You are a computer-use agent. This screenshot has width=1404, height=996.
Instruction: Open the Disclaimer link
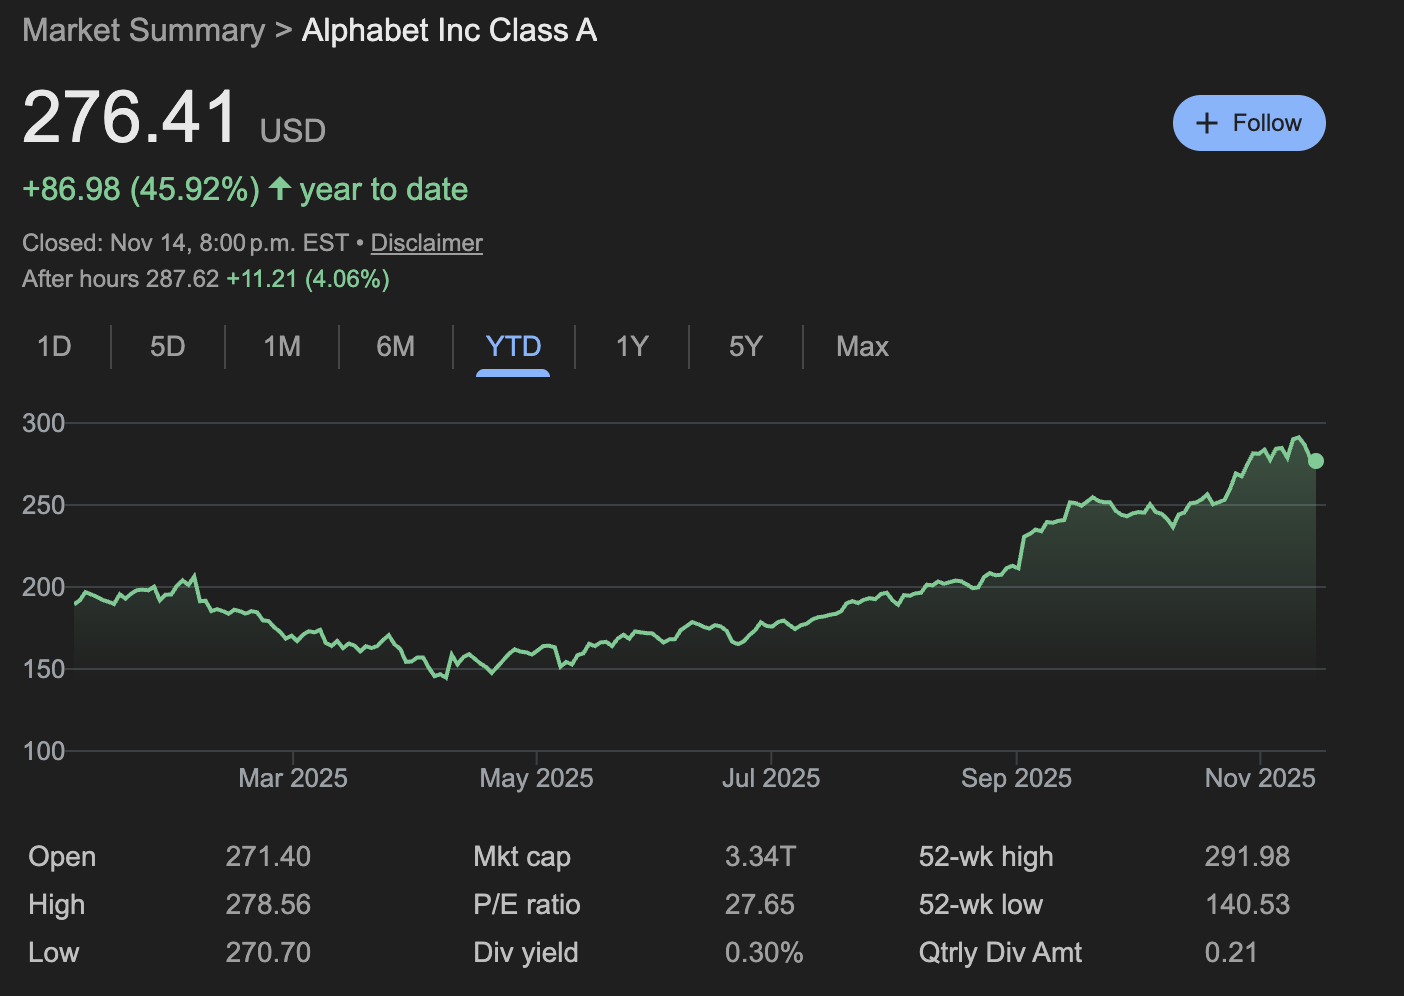426,243
